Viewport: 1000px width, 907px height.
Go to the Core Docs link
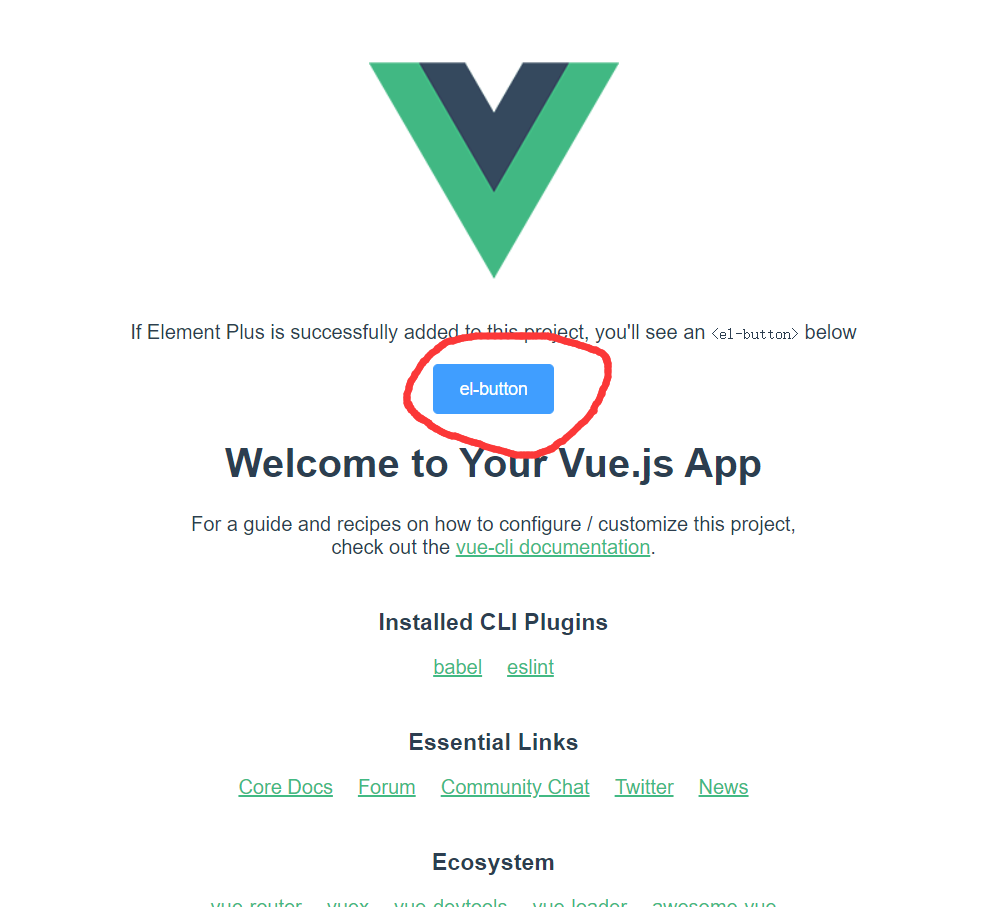tap(286, 787)
